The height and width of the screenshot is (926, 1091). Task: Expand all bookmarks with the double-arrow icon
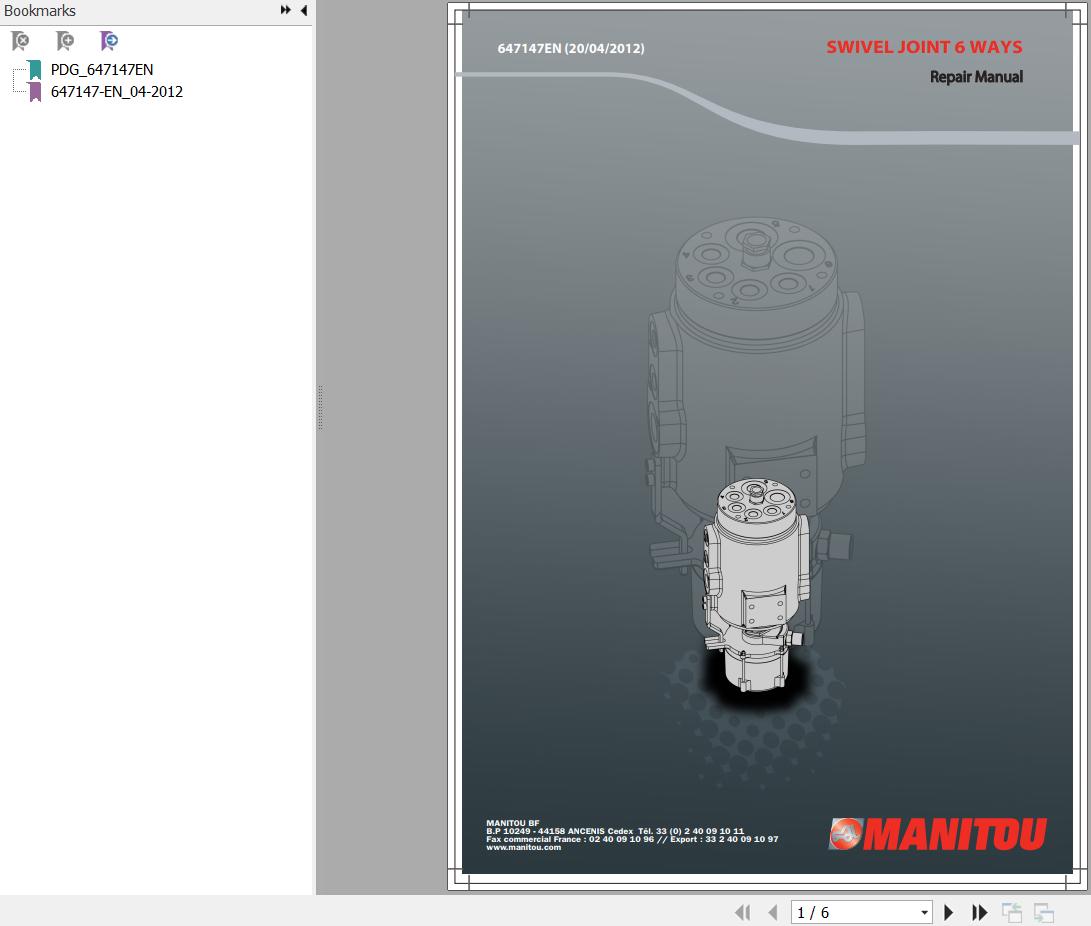[x=285, y=10]
